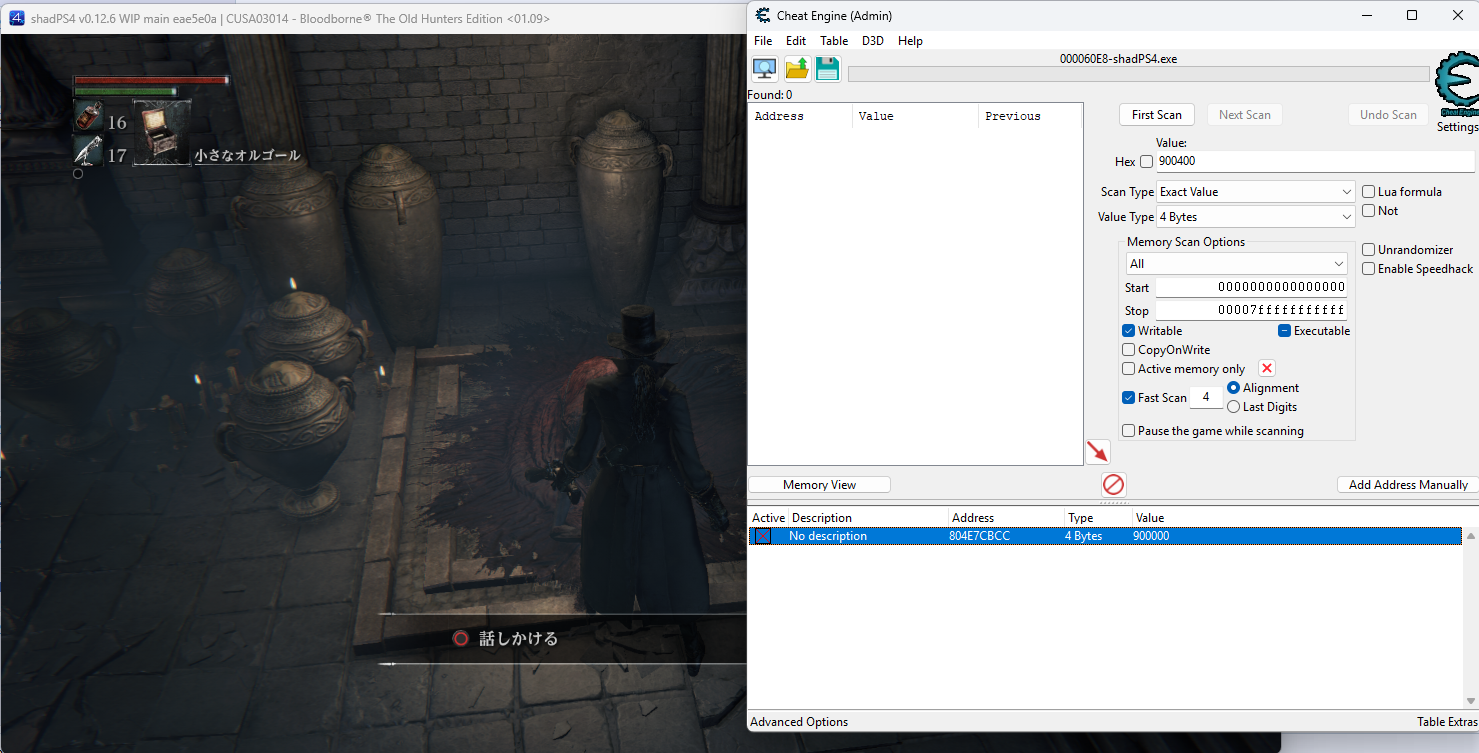This screenshot has width=1479, height=753.
Task: Select the Alignment radio button
Action: [x=1233, y=388]
